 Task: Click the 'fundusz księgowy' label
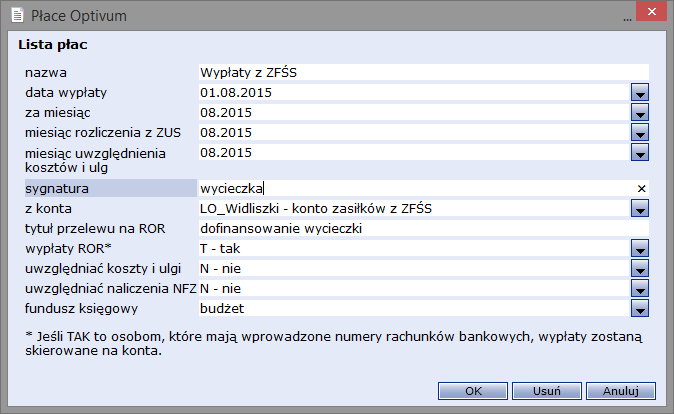(x=81, y=309)
